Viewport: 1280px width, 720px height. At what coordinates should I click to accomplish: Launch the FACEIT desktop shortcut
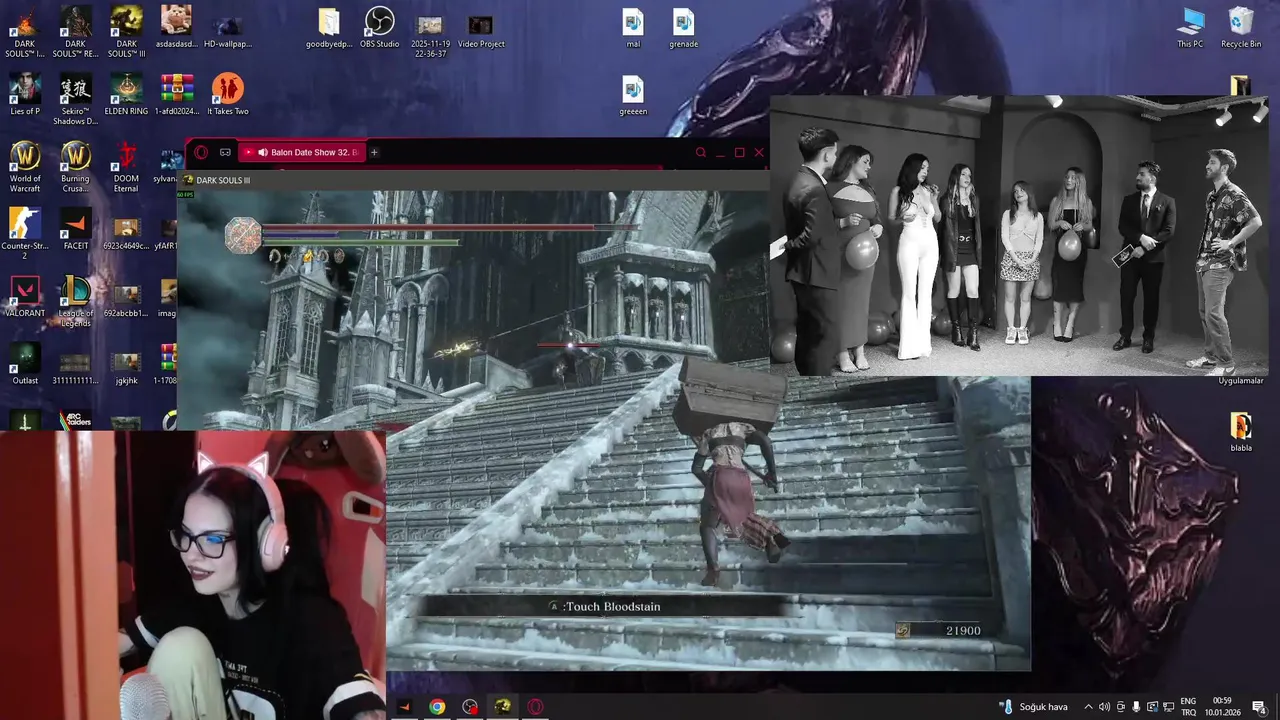point(75,229)
